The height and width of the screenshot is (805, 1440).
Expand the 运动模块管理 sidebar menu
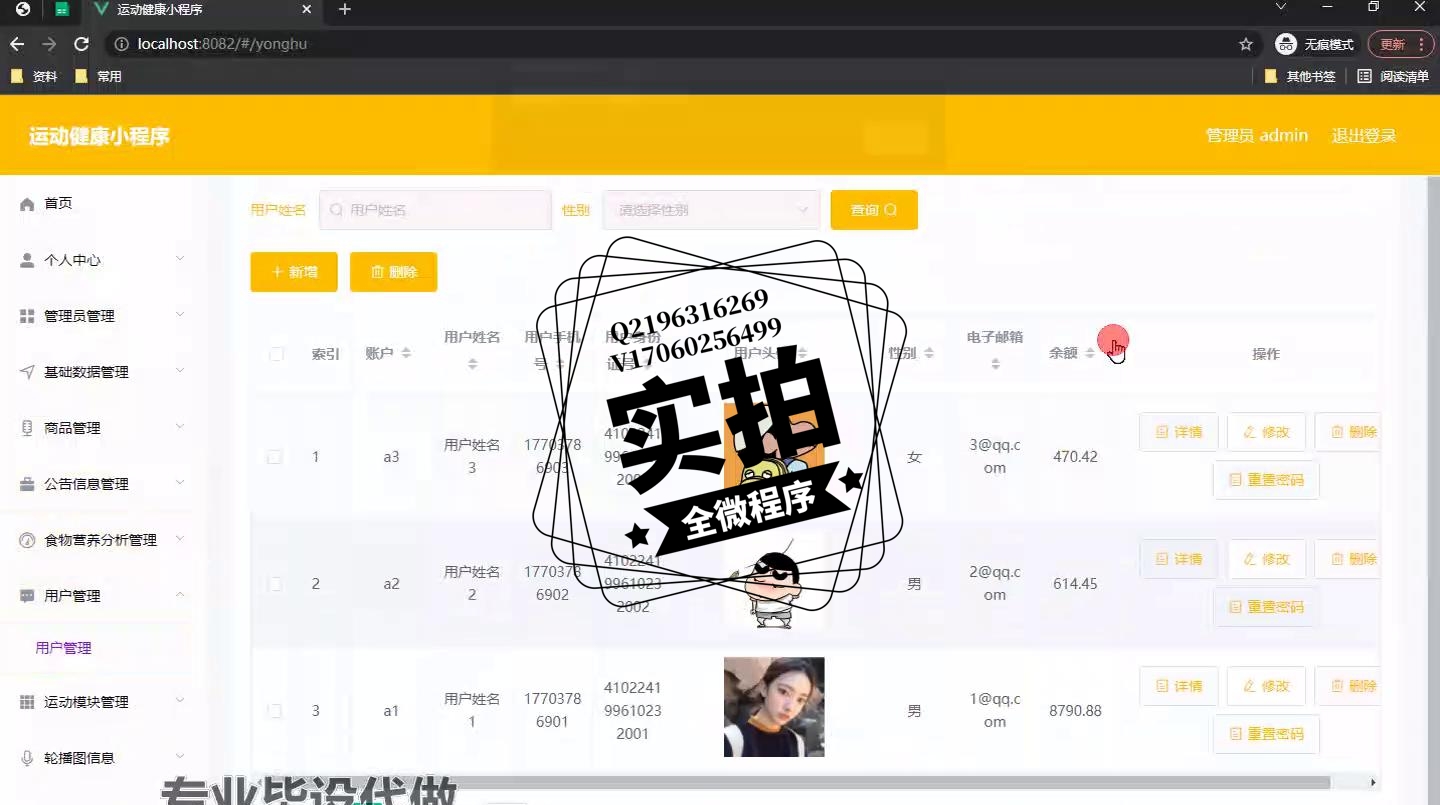[x=104, y=702]
